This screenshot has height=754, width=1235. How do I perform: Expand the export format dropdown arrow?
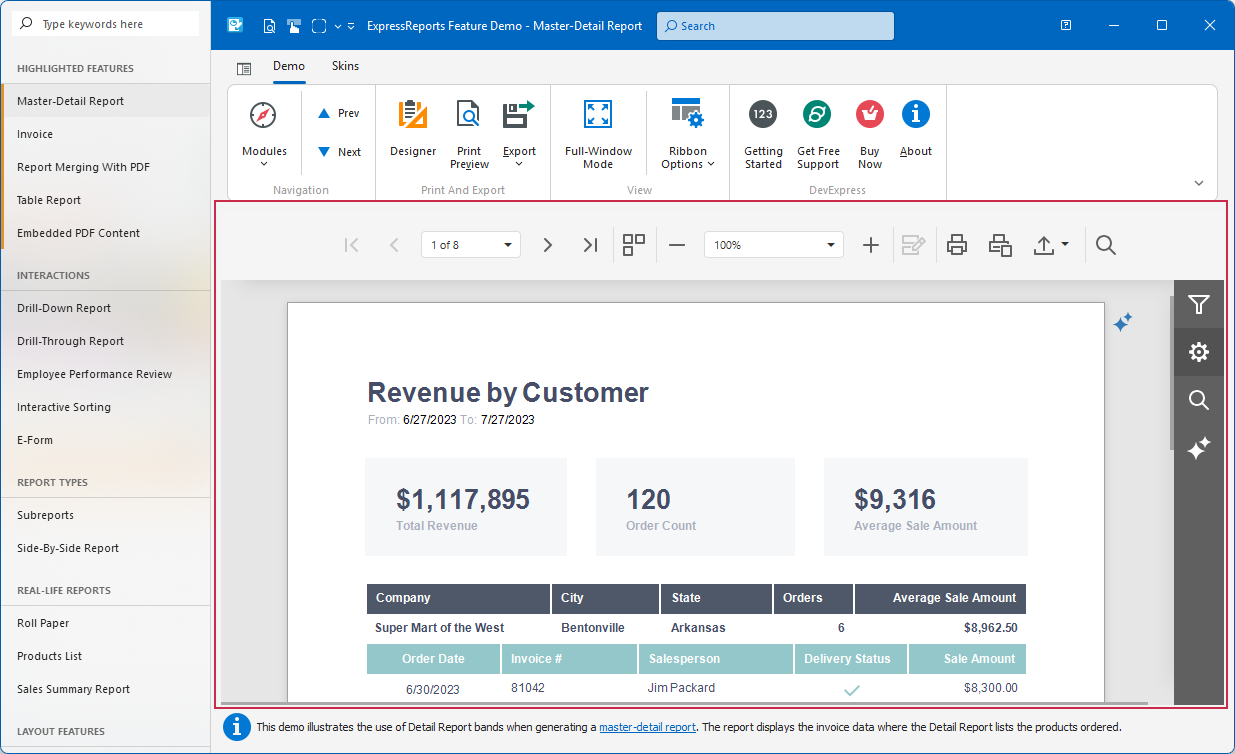[1064, 245]
